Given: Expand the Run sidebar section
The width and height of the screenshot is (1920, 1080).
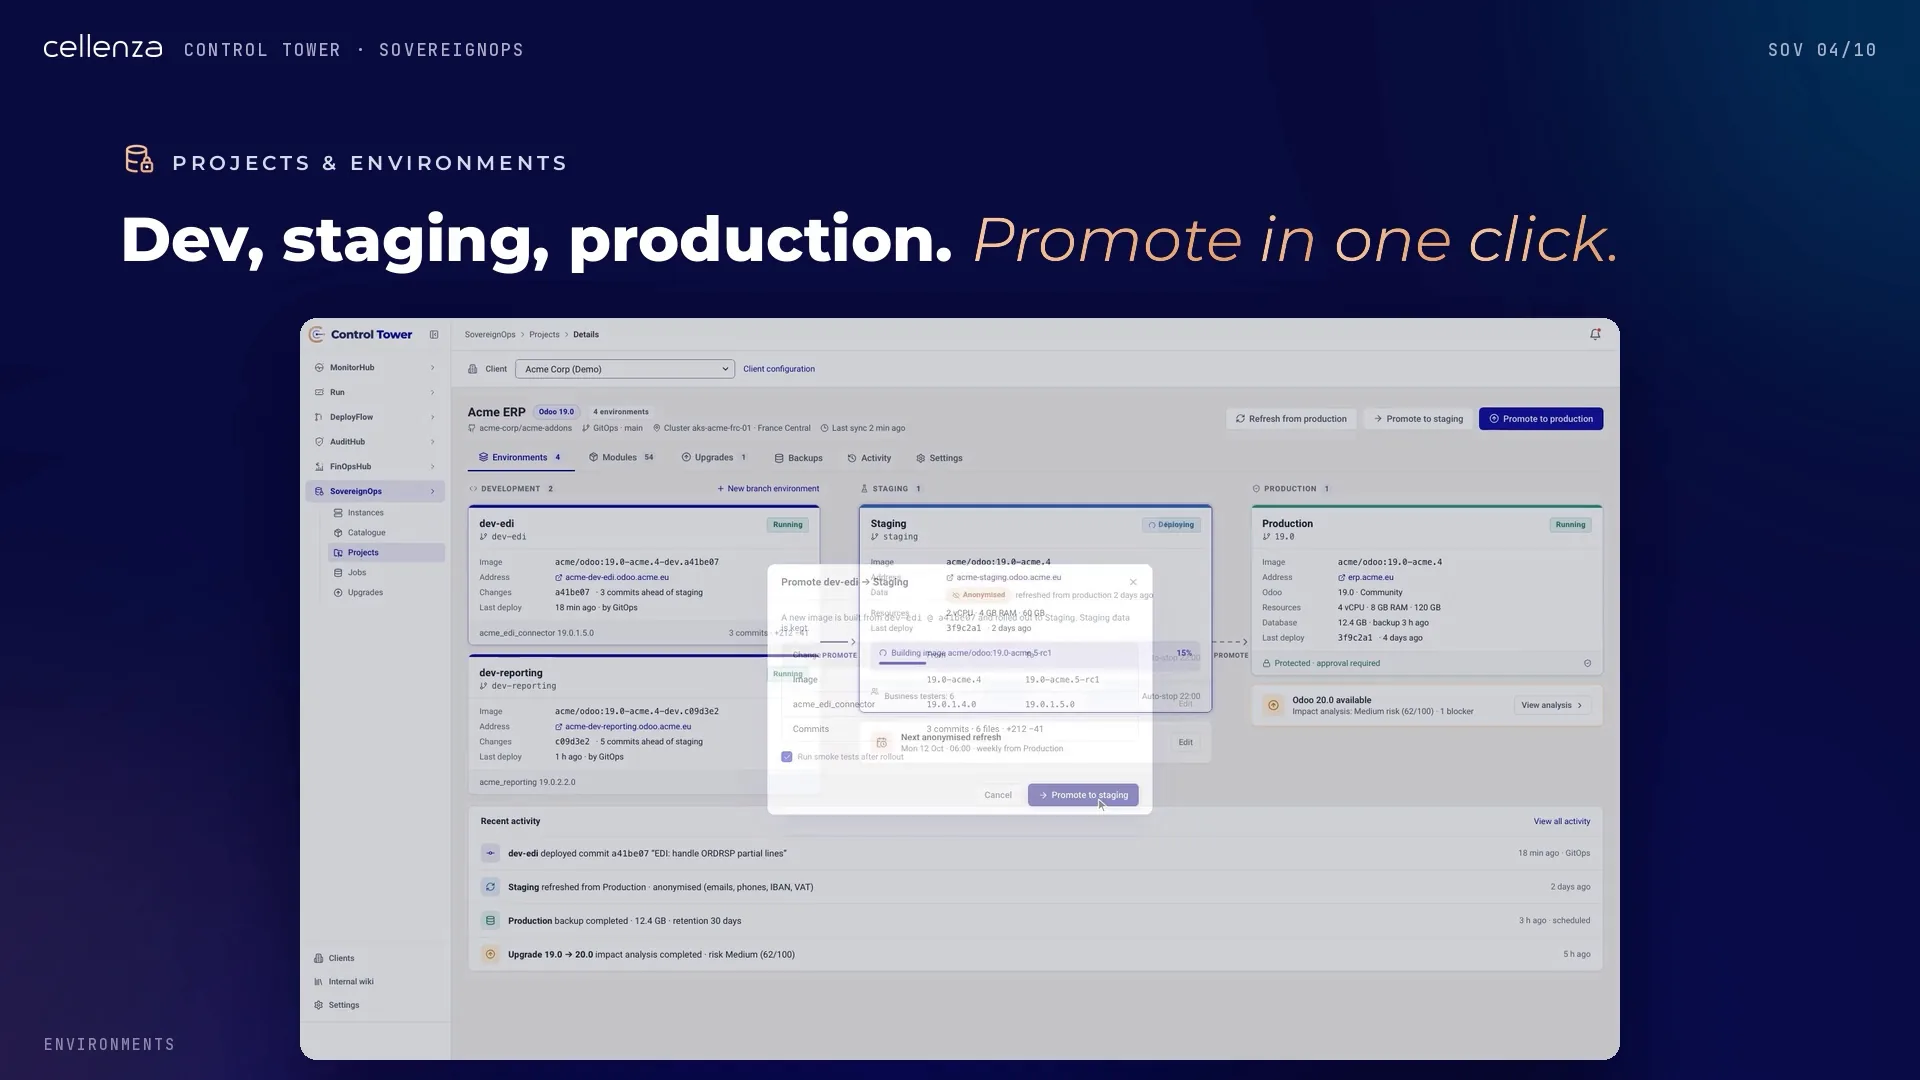Looking at the screenshot, I should point(375,393).
